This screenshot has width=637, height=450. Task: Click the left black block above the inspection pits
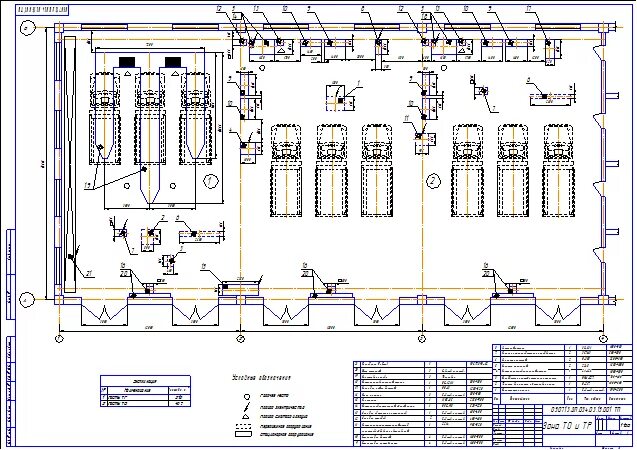point(127,62)
